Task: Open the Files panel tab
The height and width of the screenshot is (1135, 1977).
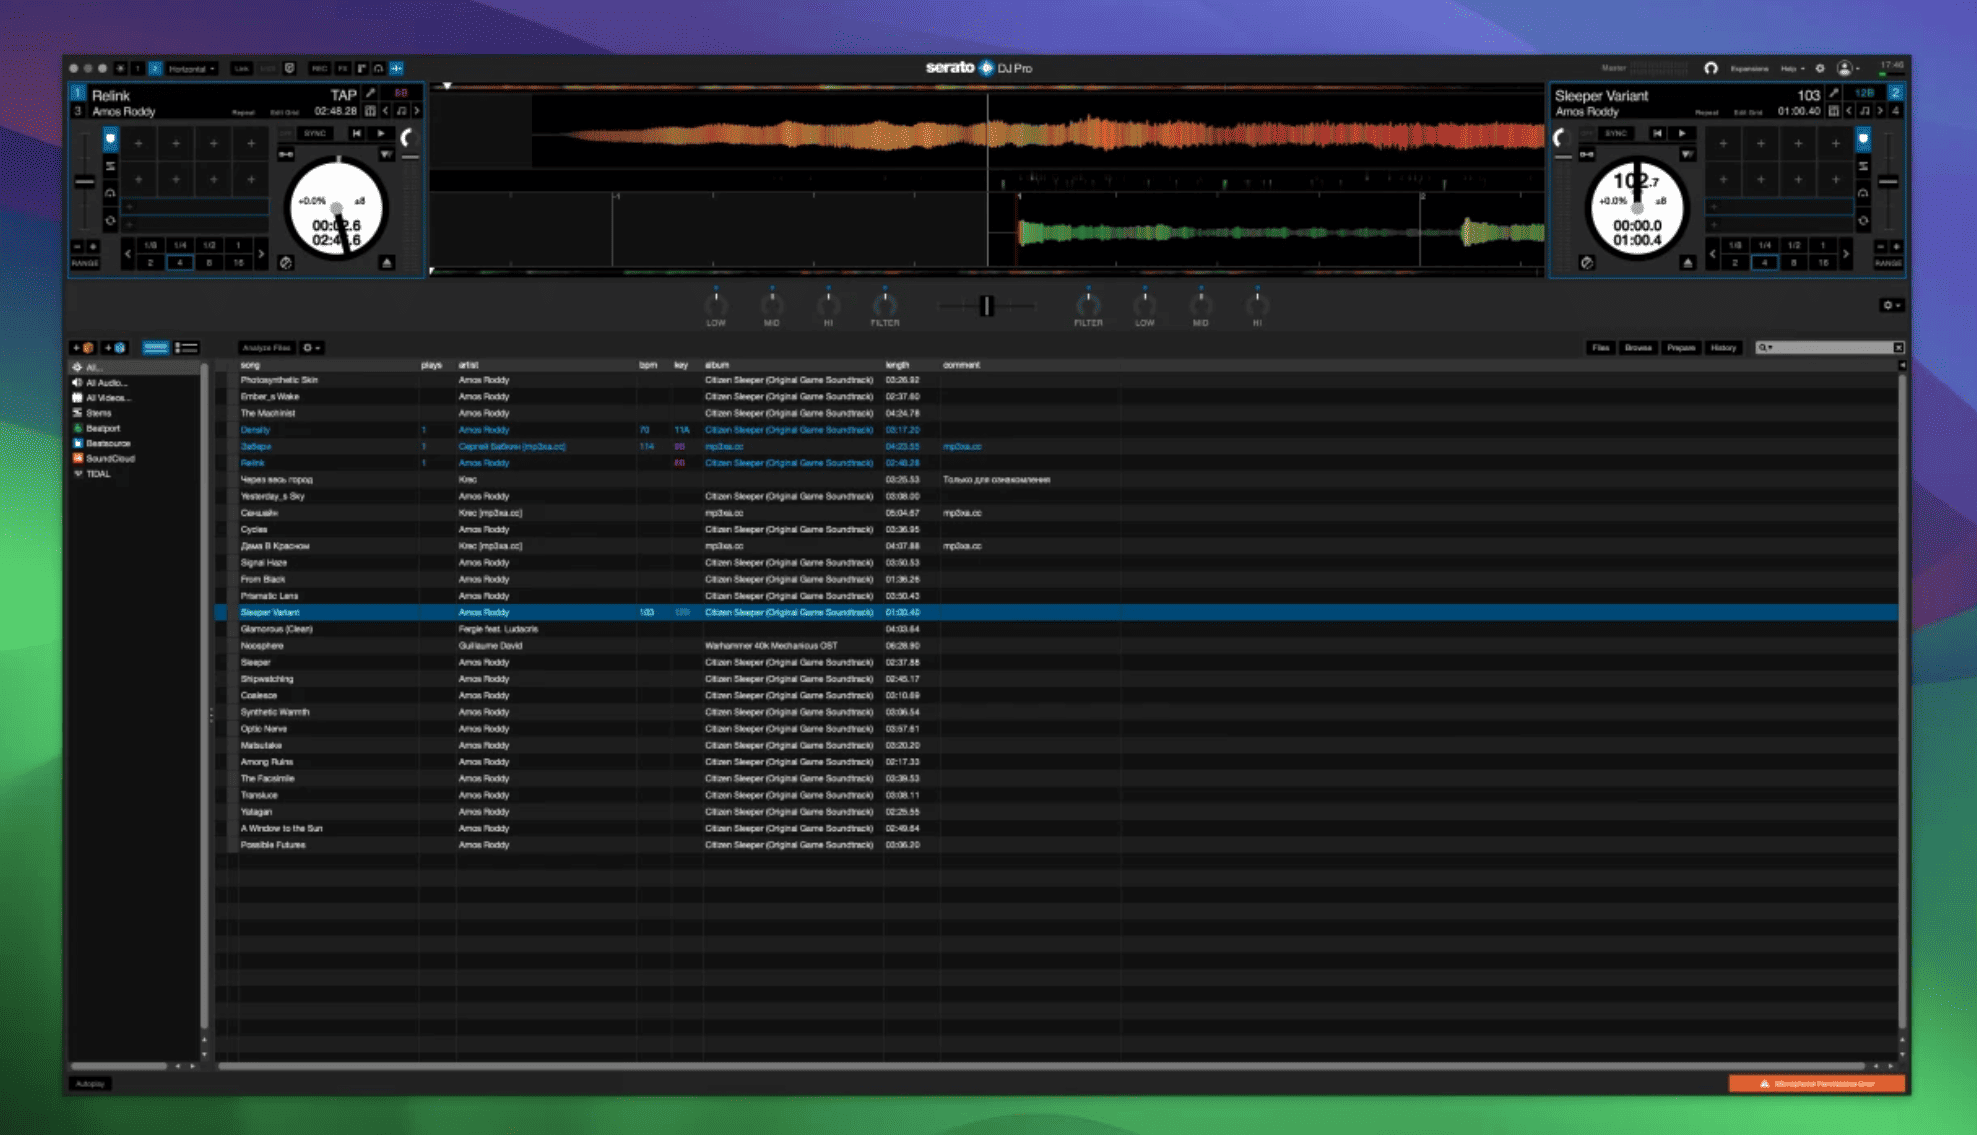Action: point(1601,347)
